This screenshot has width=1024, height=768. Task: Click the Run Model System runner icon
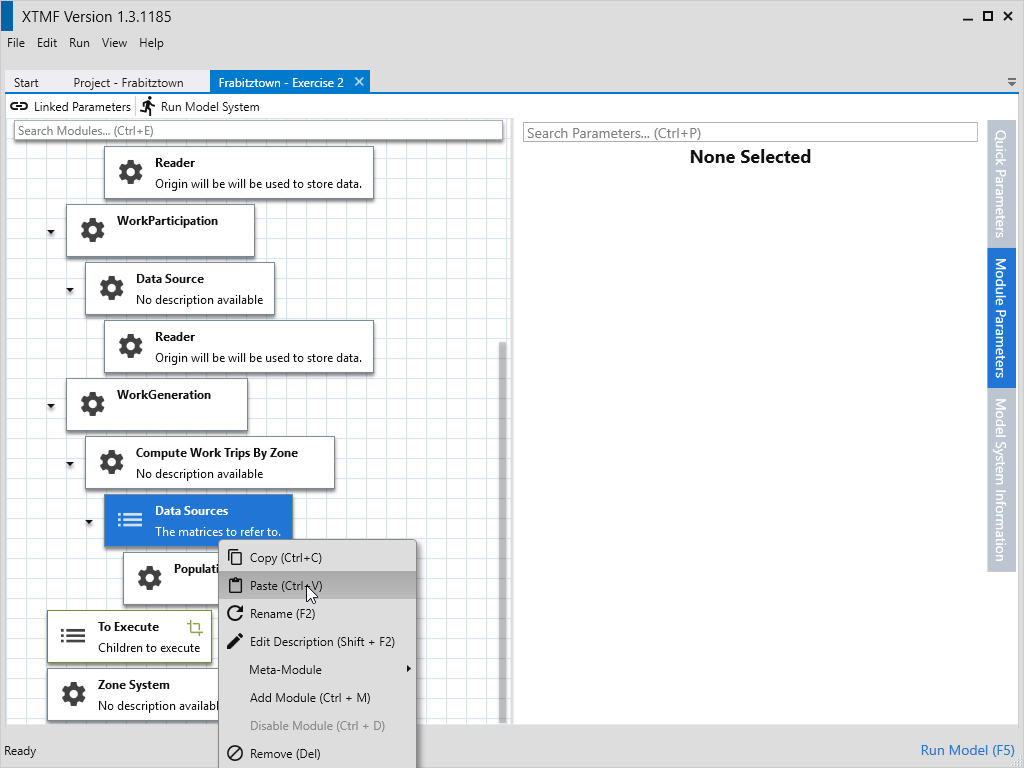pyautogui.click(x=148, y=106)
